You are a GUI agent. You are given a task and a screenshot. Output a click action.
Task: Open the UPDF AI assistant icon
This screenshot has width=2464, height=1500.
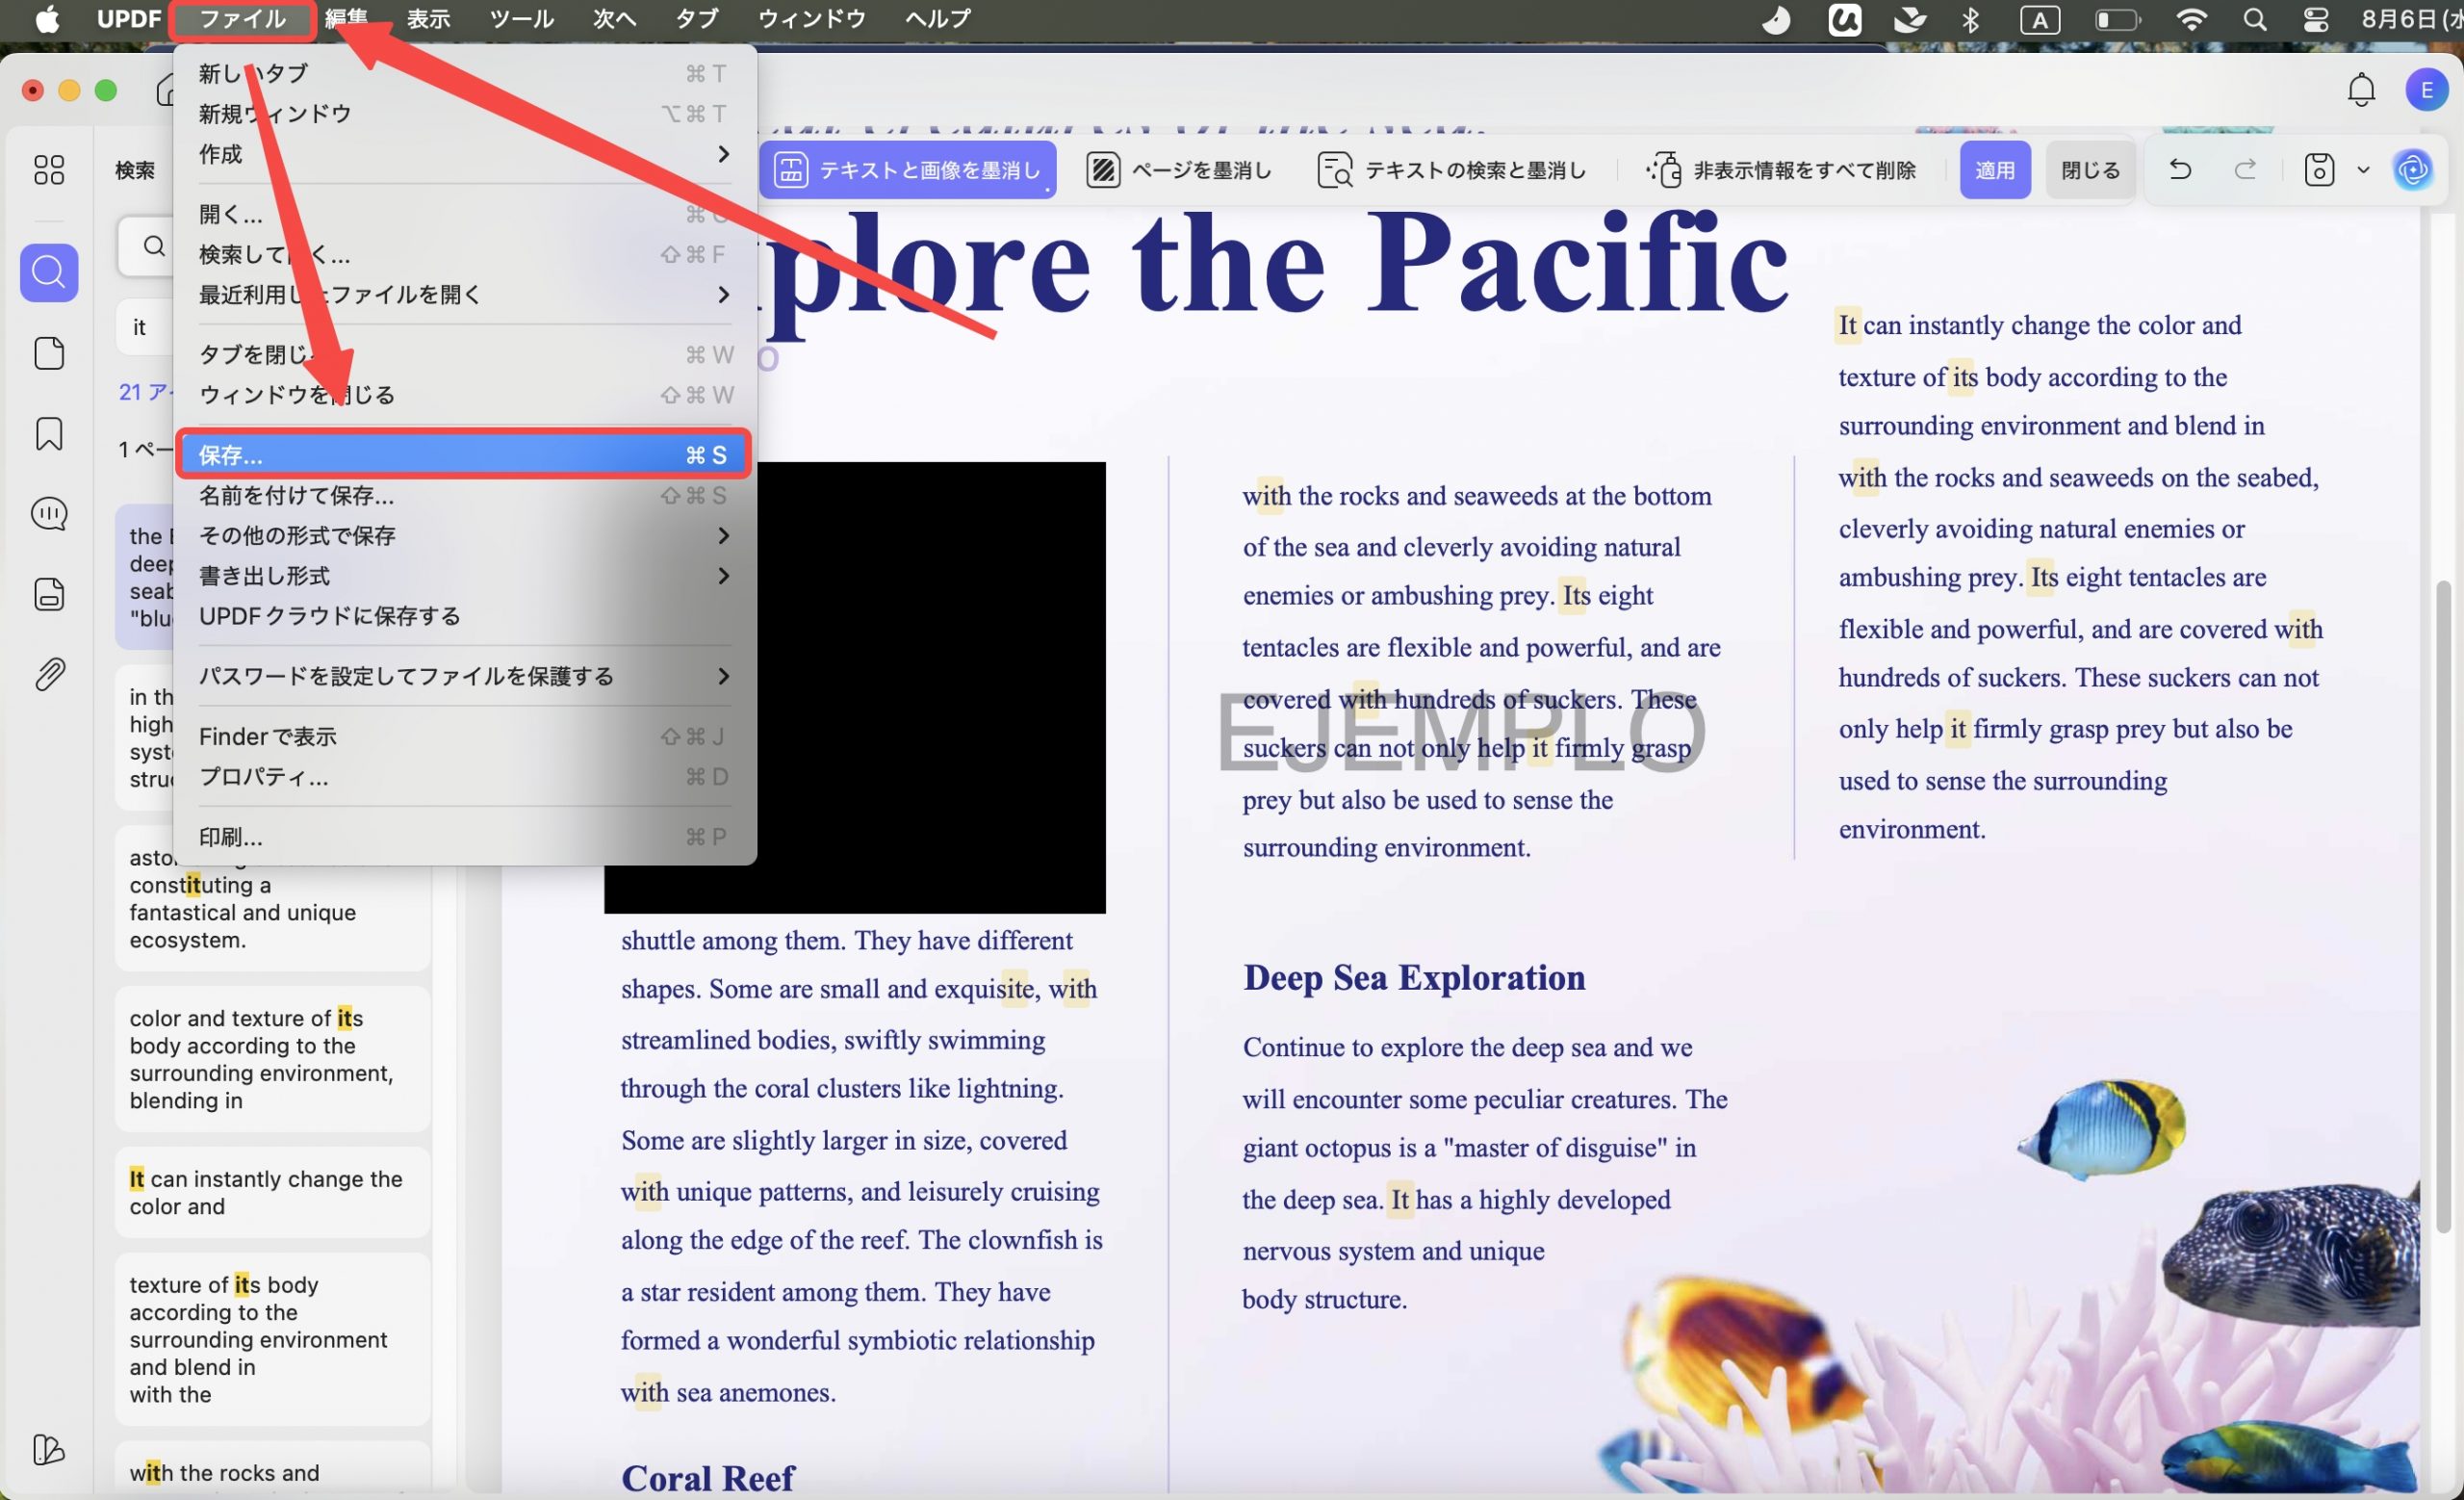pyautogui.click(x=2412, y=170)
